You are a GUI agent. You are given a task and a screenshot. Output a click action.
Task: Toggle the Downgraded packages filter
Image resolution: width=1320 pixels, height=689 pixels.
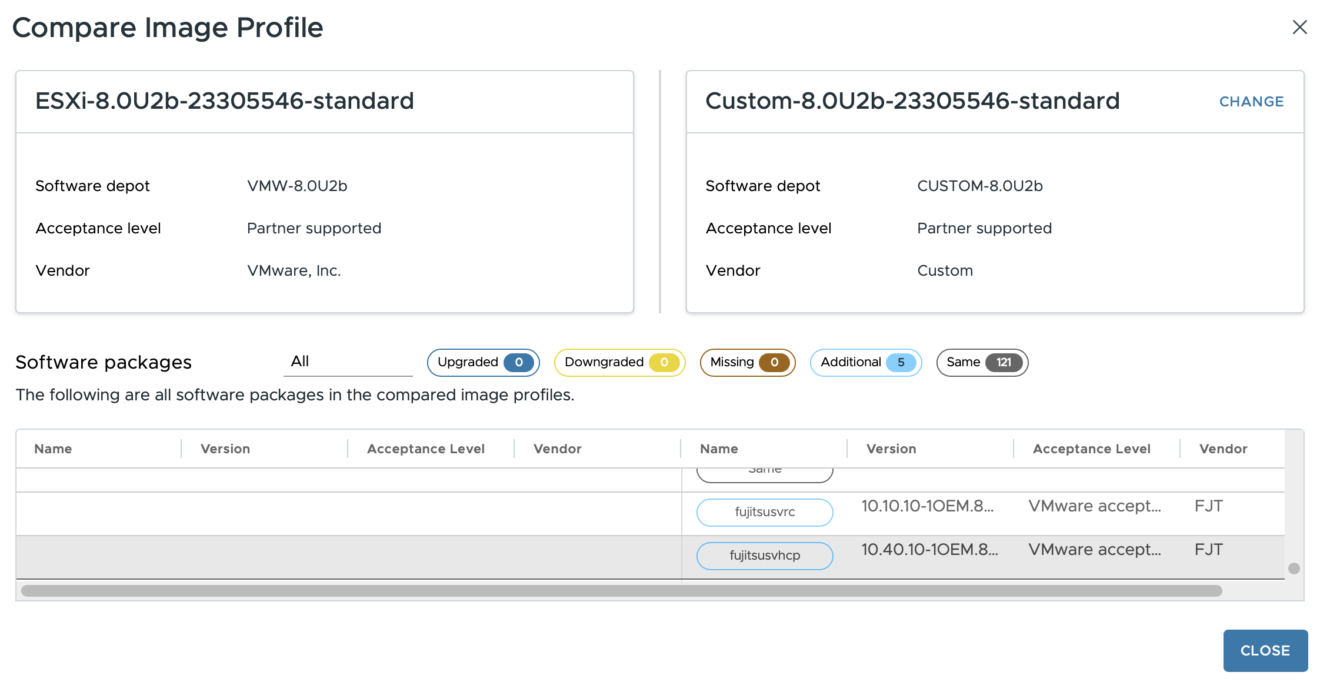[x=619, y=362]
